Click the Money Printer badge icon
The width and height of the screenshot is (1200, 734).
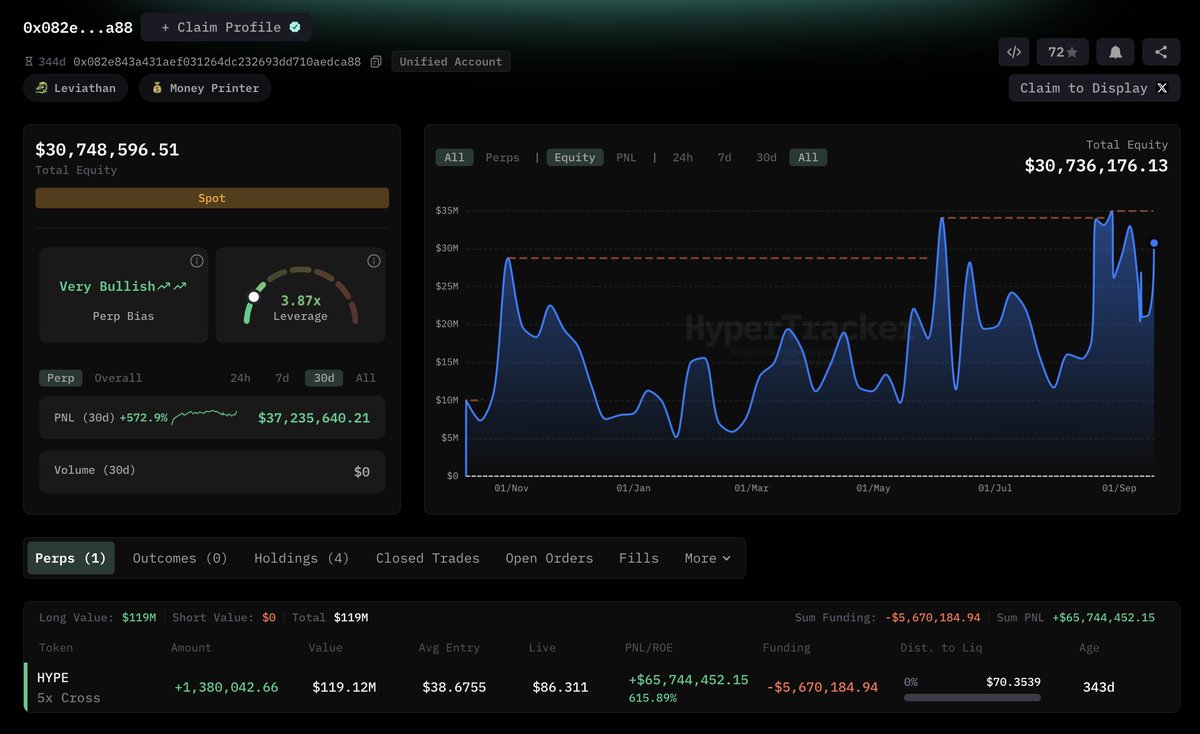[x=157, y=88]
